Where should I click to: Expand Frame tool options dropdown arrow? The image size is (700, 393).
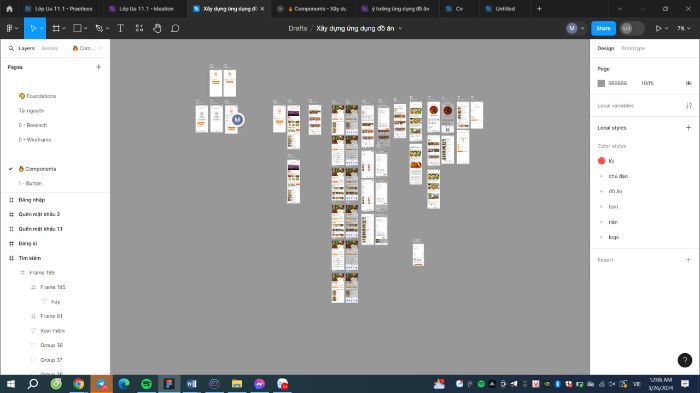pos(64,28)
